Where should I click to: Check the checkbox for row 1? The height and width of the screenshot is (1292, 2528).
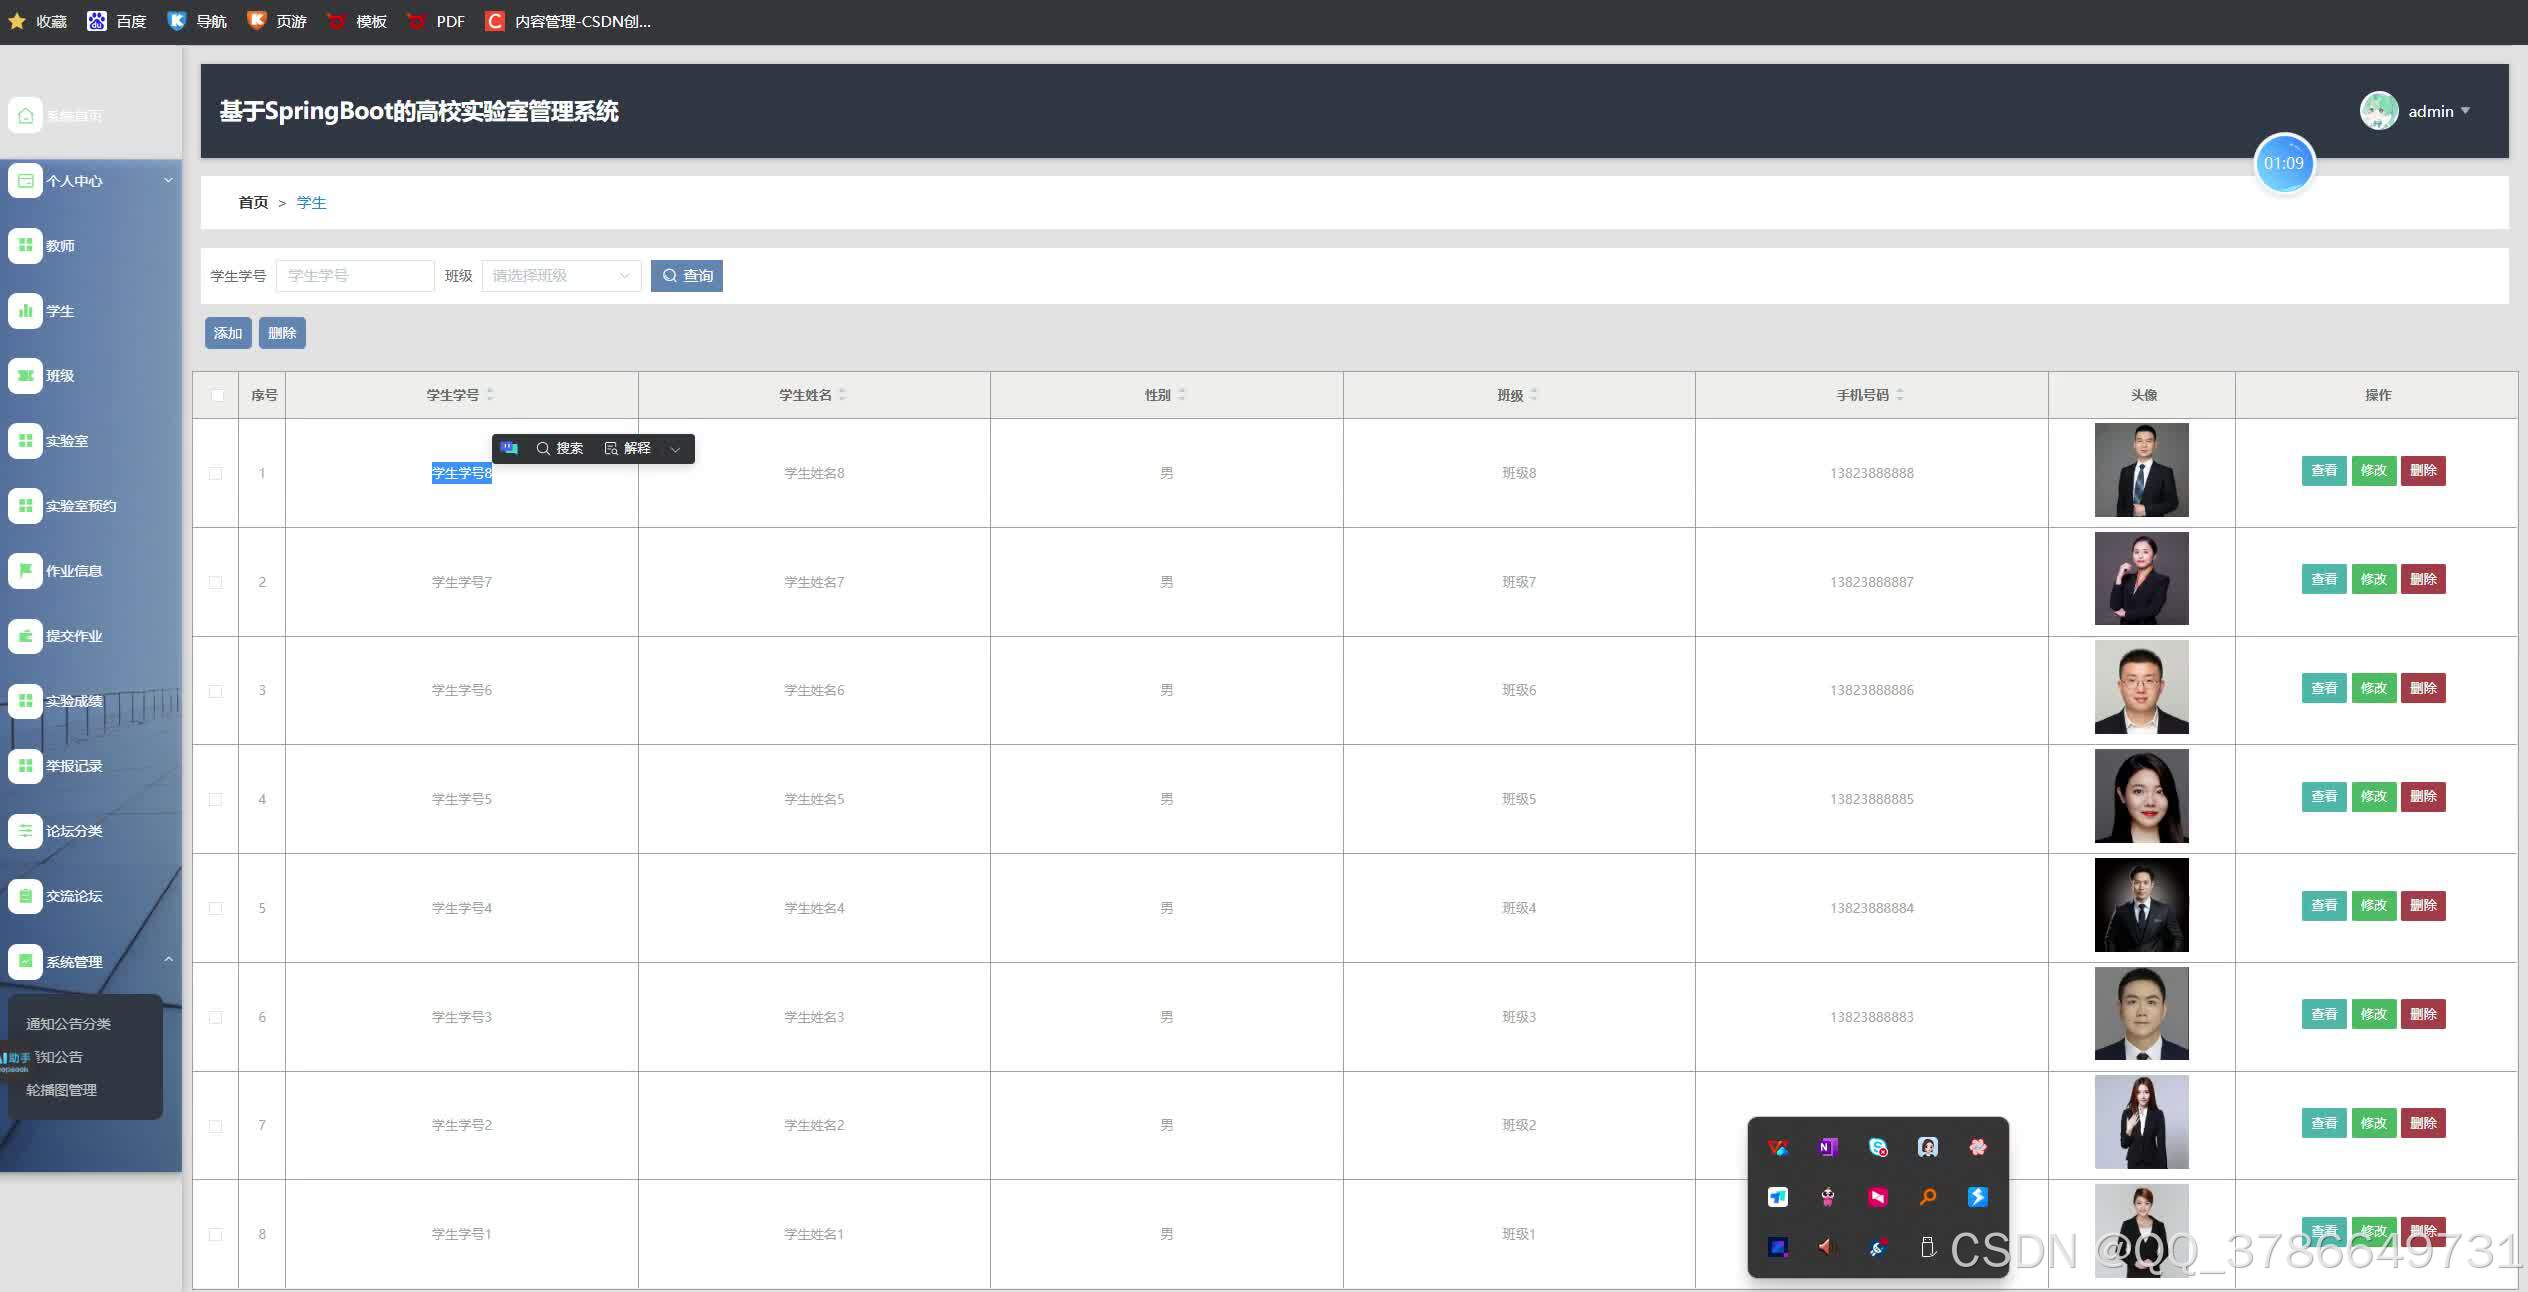216,473
